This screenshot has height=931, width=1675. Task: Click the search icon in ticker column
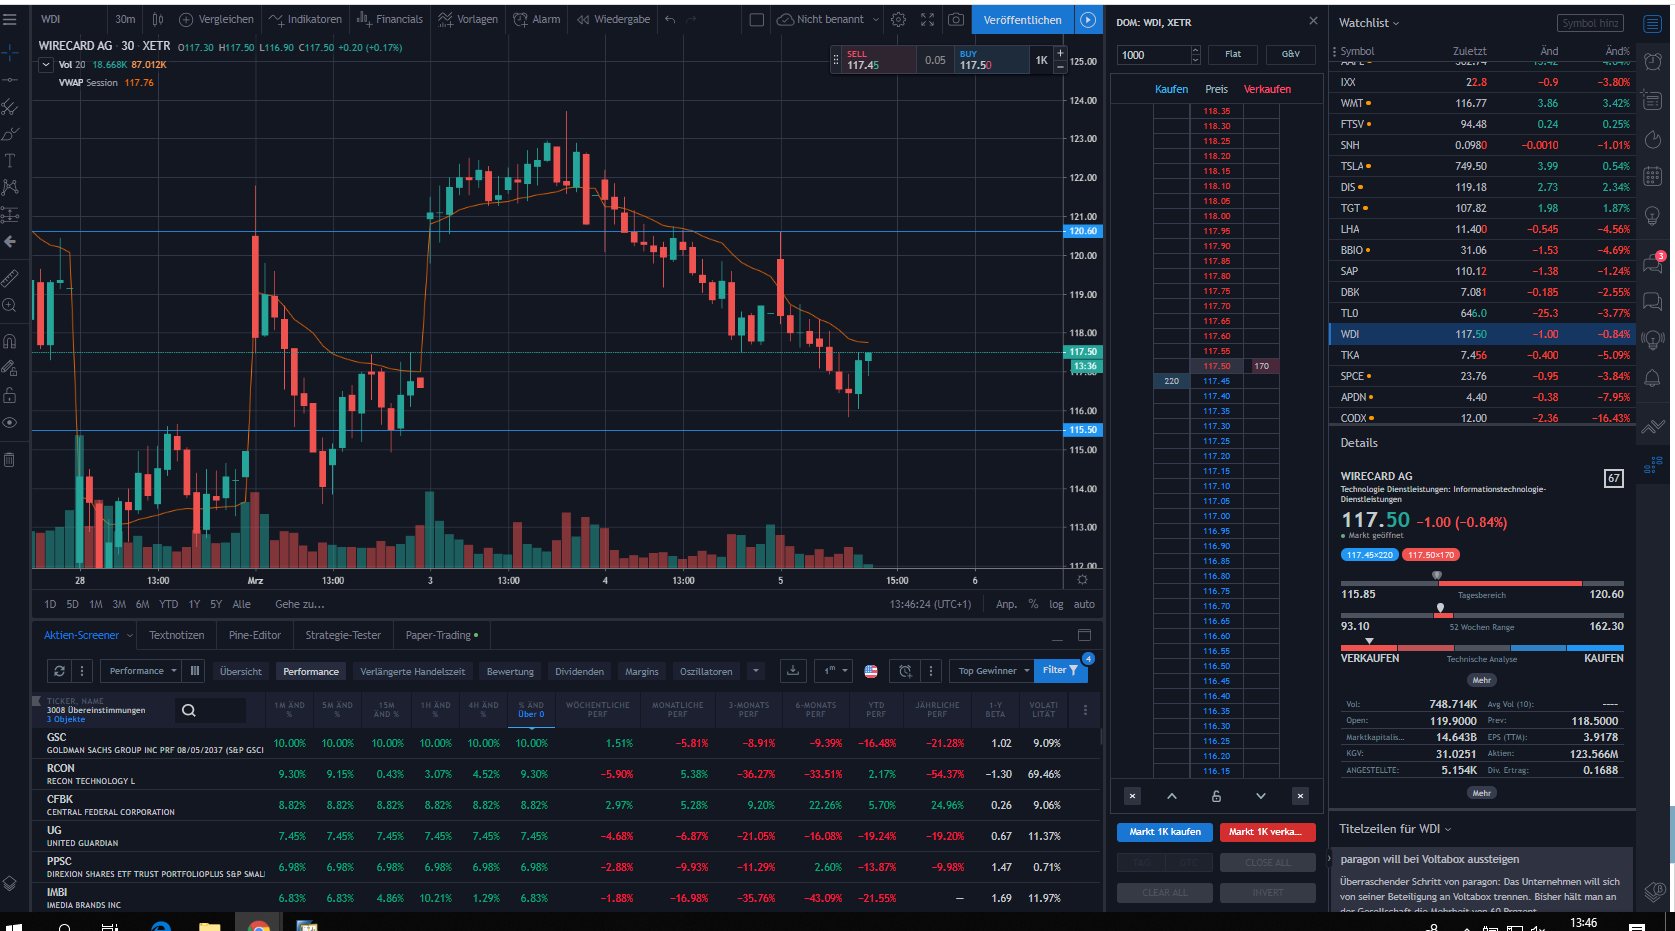[188, 710]
